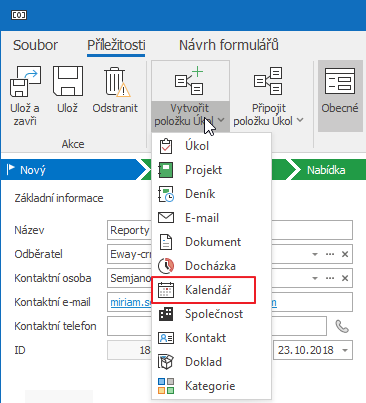Click the phone handset icon by Kontaktní telefon
The width and height of the screenshot is (366, 403).
(342, 326)
